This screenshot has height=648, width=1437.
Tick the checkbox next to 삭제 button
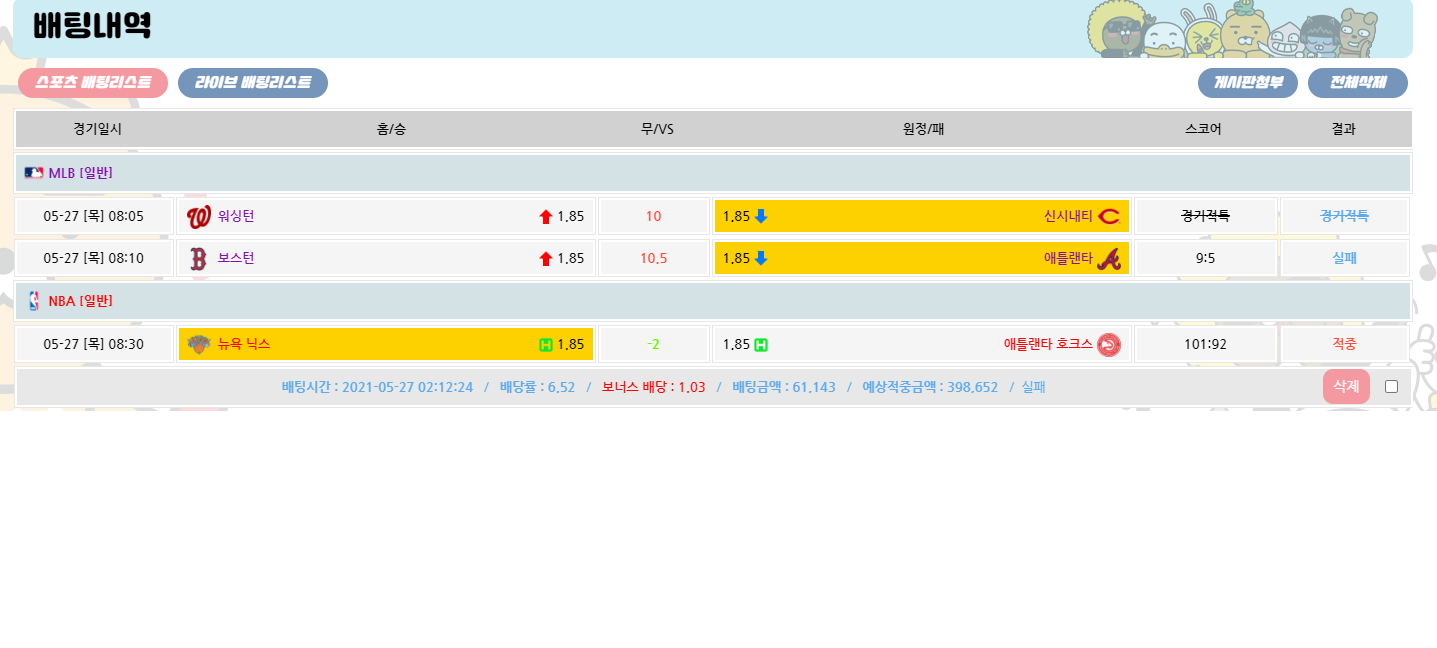coord(1391,387)
